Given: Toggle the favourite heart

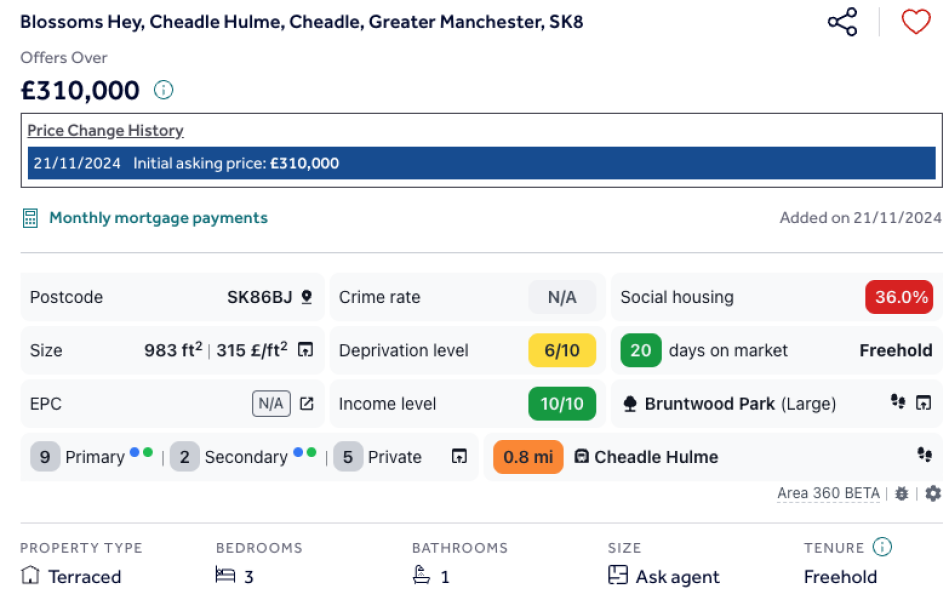Looking at the screenshot, I should point(915,21).
